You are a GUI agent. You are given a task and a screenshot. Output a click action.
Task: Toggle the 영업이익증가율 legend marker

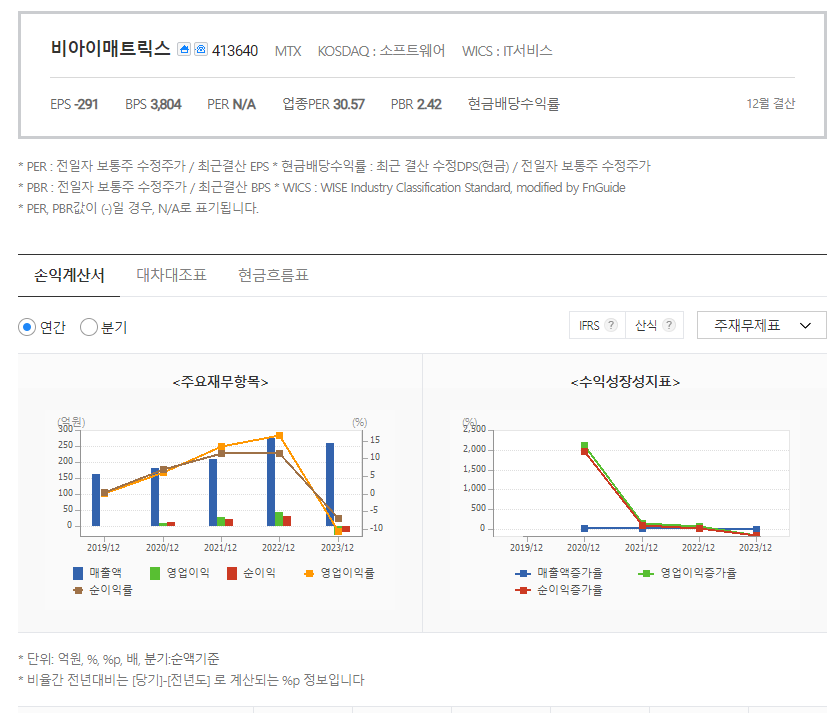click(x=646, y=573)
